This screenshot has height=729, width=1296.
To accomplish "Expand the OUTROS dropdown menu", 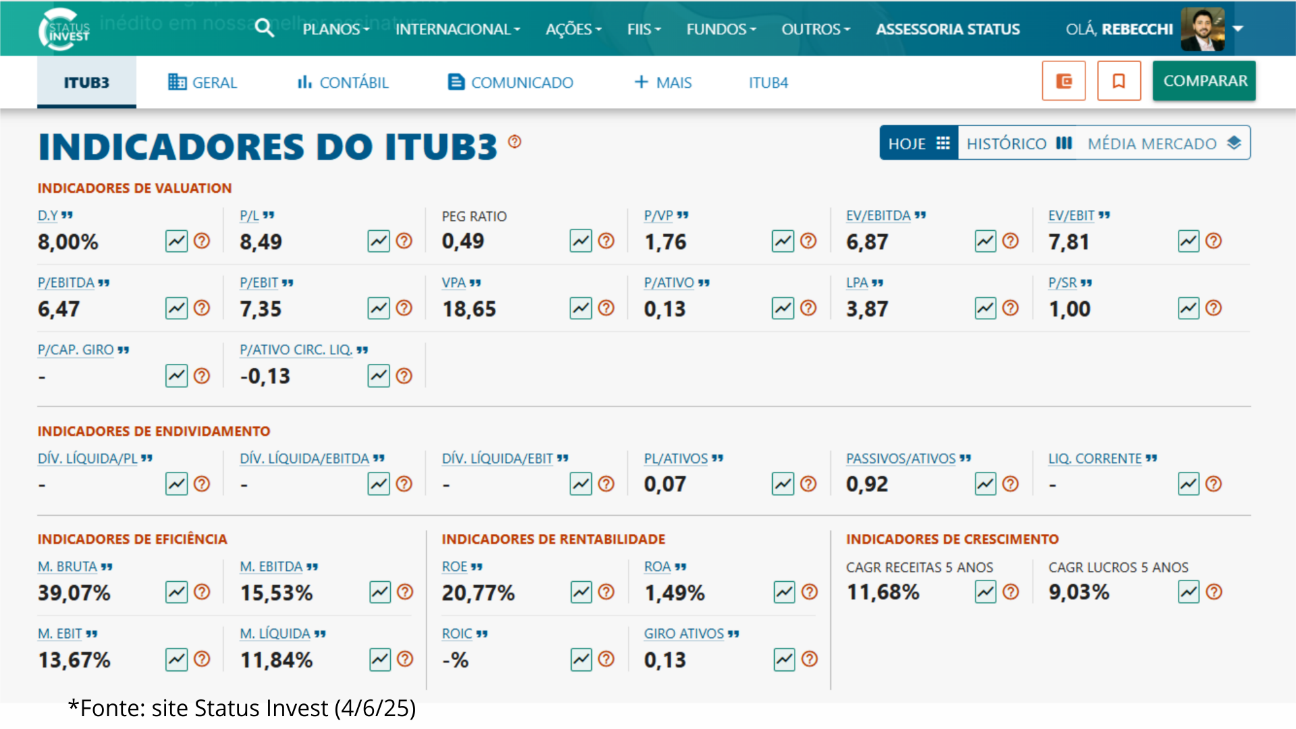I will pos(816,29).
